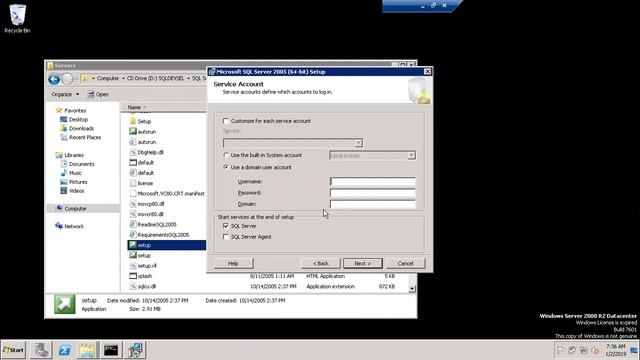The width and height of the screenshot is (640, 360).
Task: Select Use the built-in System account
Action: pos(226,155)
